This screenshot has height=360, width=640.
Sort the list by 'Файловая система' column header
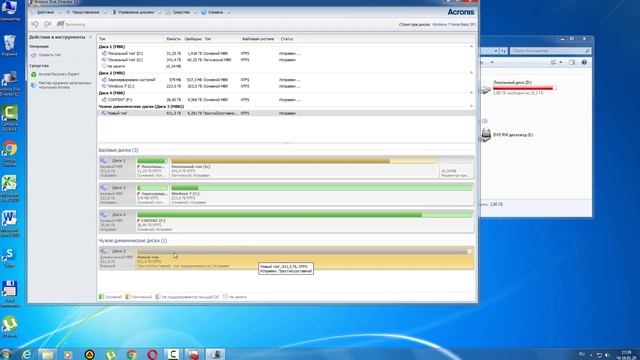click(258, 39)
